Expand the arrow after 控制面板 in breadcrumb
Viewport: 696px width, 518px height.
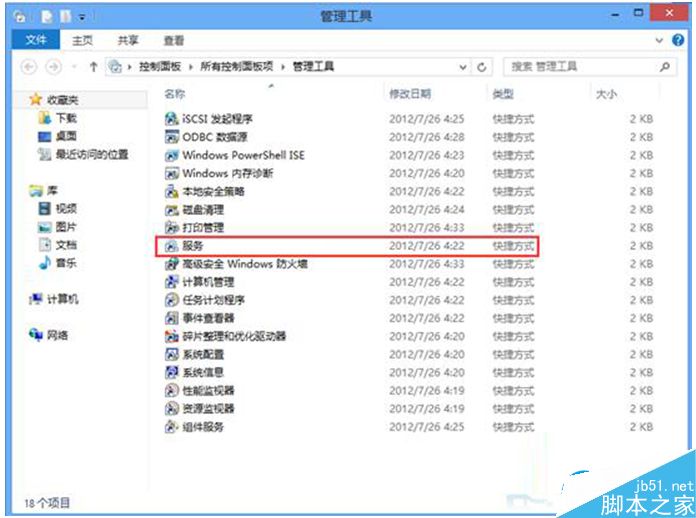click(191, 67)
